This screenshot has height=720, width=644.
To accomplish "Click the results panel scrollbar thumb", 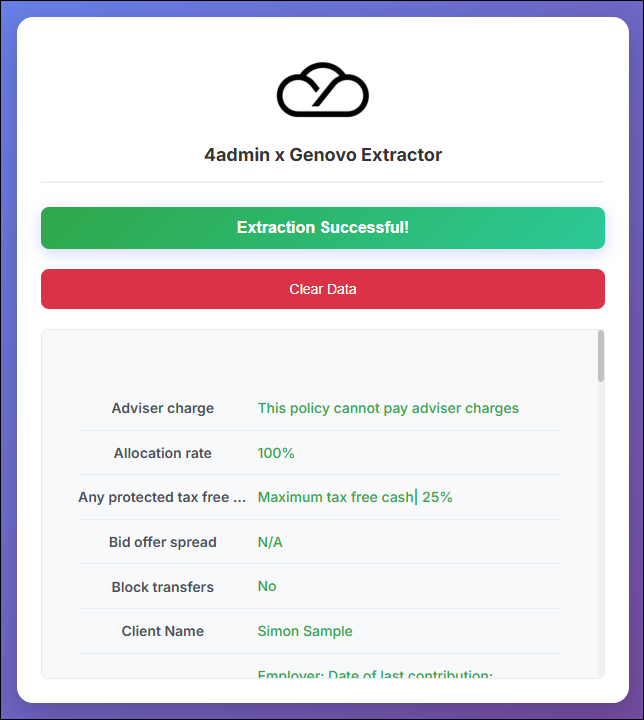I will (x=600, y=356).
